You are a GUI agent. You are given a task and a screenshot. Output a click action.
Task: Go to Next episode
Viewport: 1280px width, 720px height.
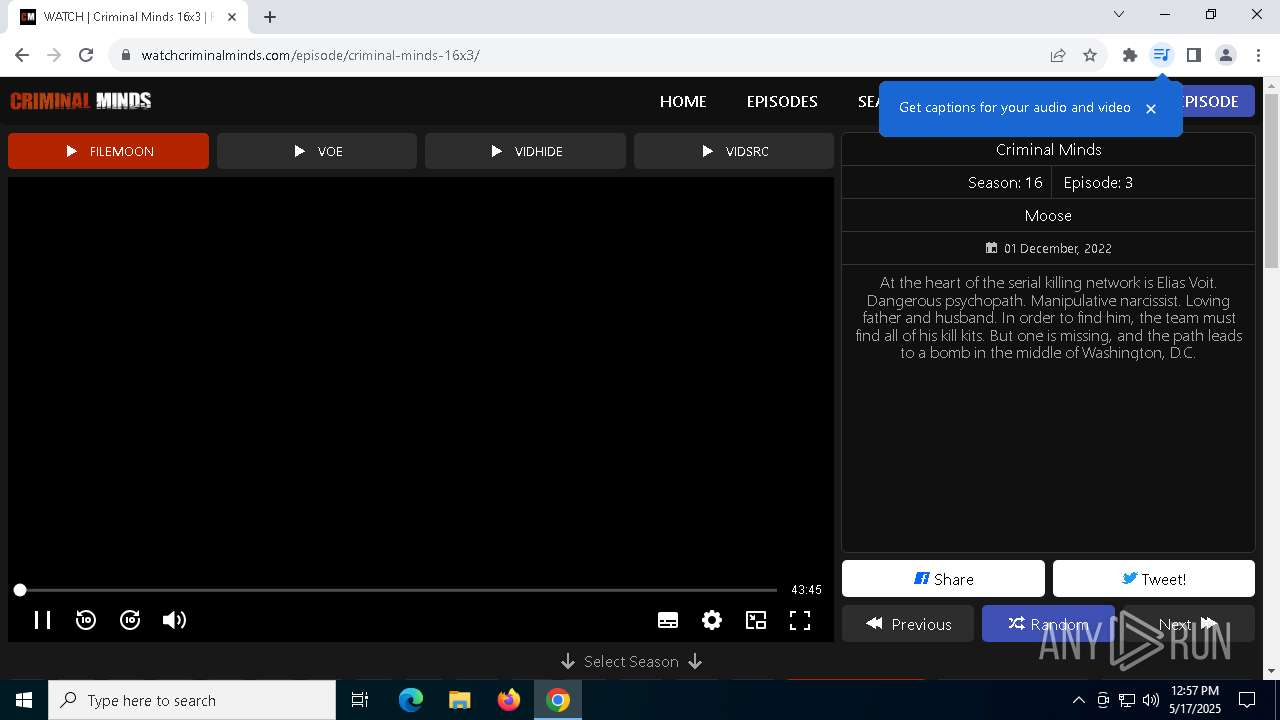point(1188,624)
